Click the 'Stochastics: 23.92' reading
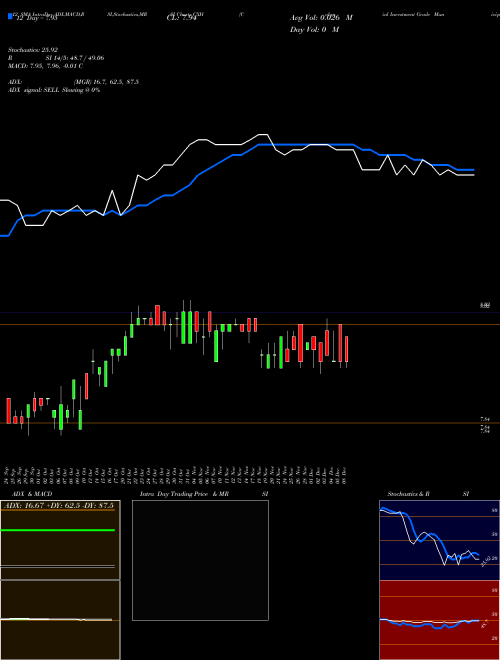The image size is (500, 660). click(32, 50)
